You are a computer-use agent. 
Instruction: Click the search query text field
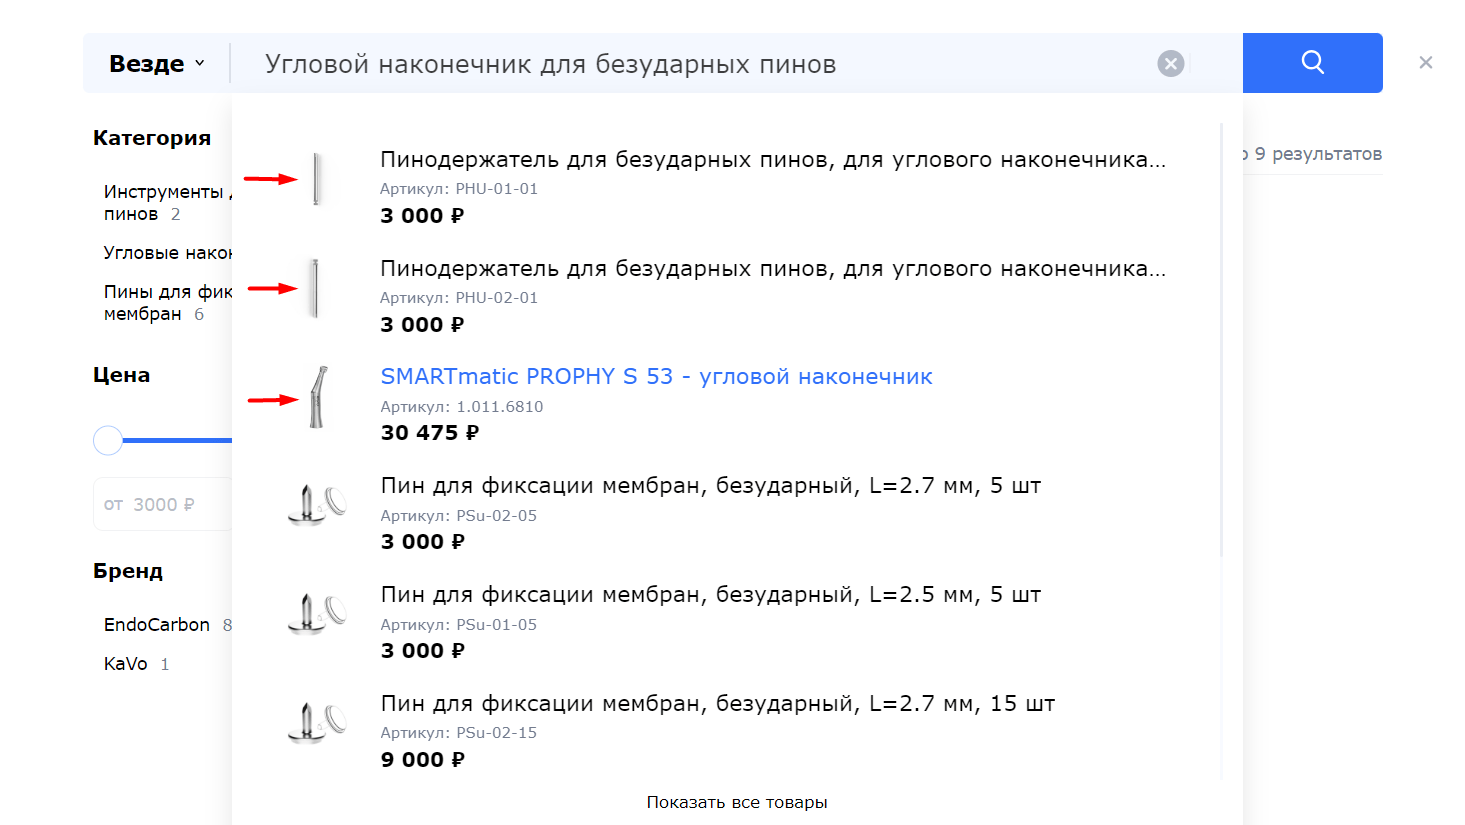point(700,64)
